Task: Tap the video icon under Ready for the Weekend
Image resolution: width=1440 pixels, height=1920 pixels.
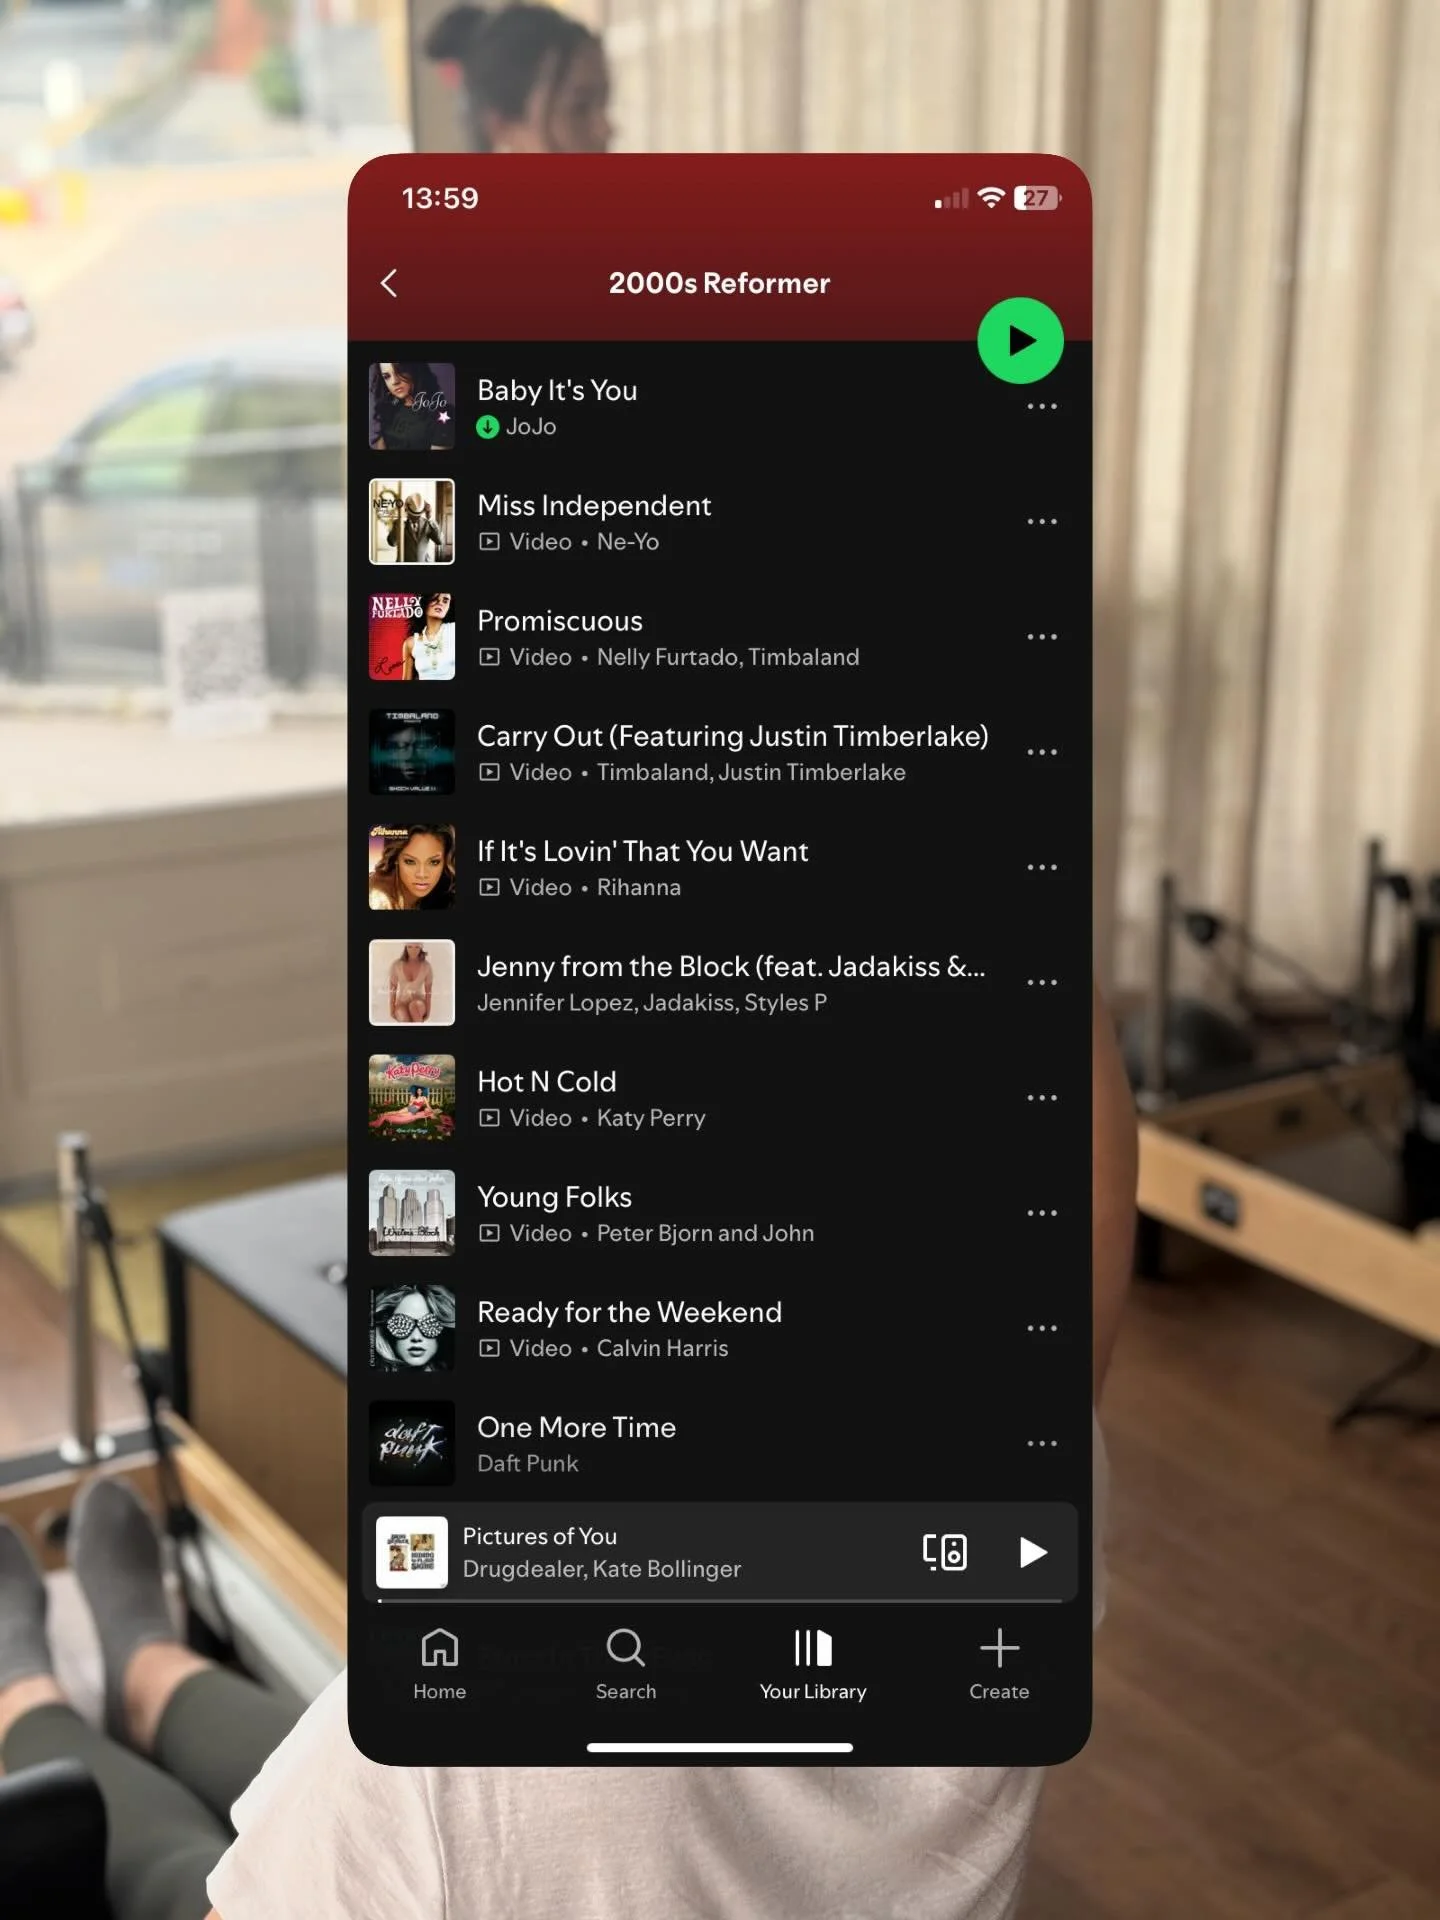Action: point(489,1348)
